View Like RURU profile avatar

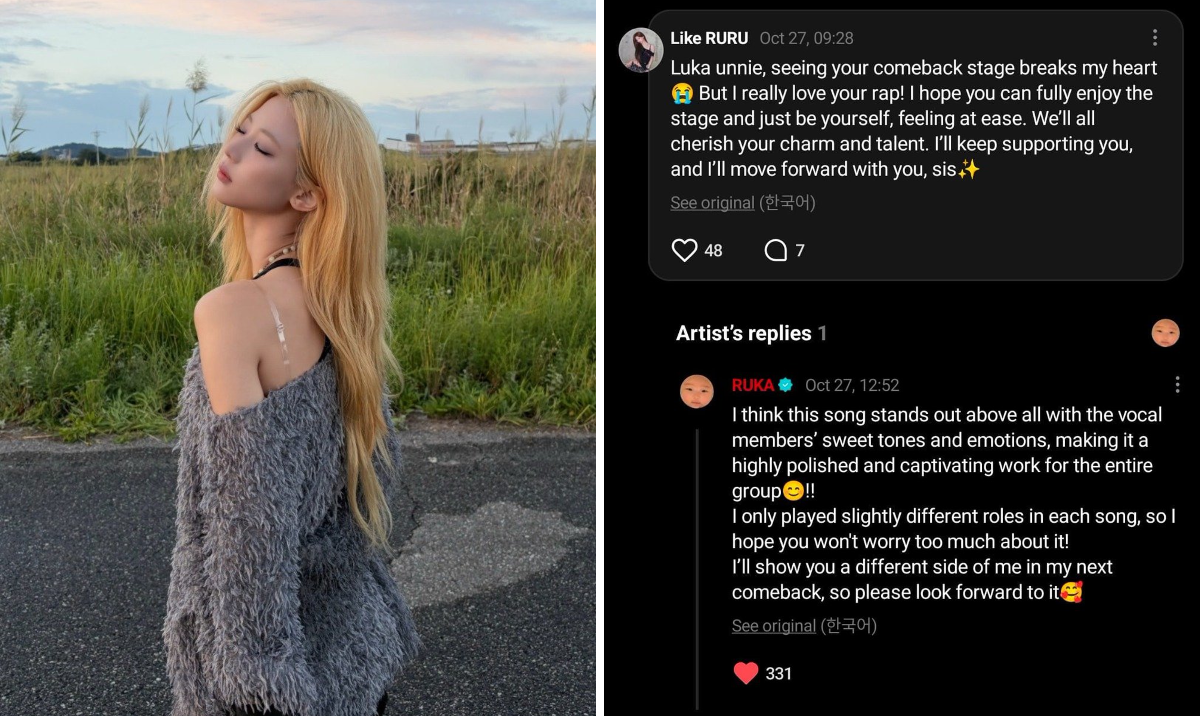point(641,50)
